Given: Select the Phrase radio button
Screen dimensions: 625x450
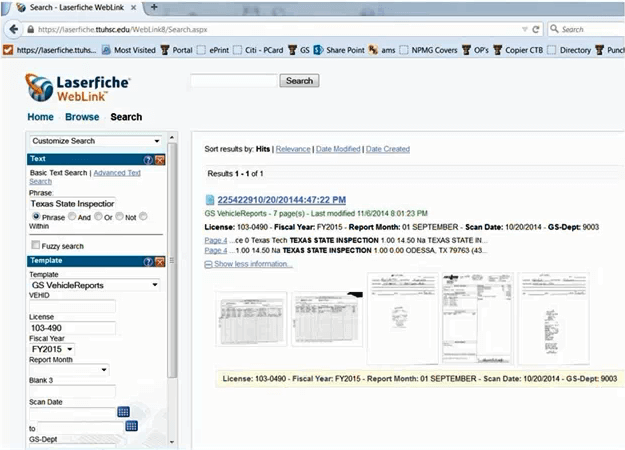Looking at the screenshot, I should coord(36,216).
